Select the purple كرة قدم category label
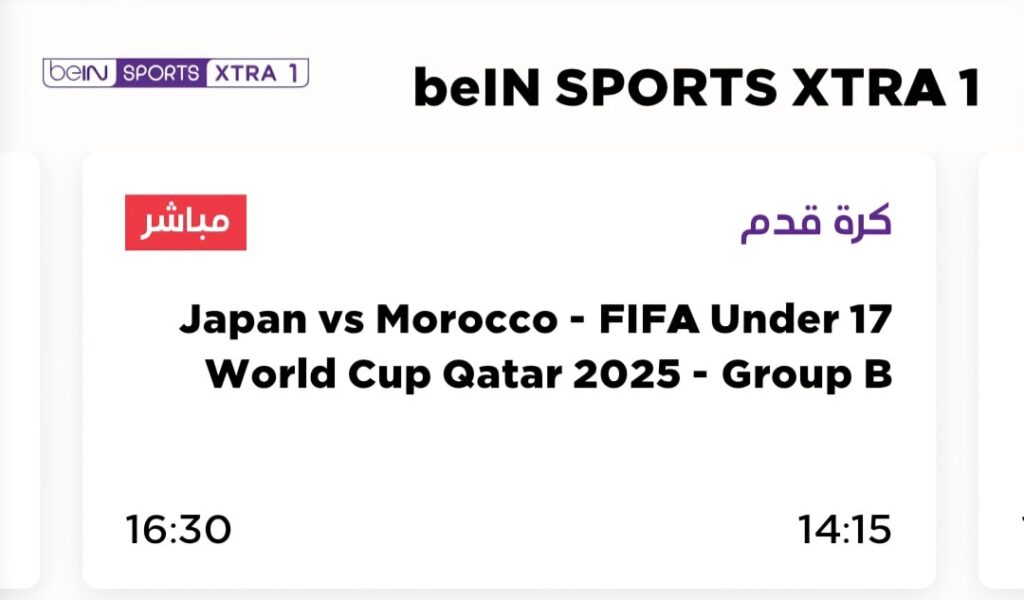The width and height of the screenshot is (1024, 600). click(x=816, y=223)
